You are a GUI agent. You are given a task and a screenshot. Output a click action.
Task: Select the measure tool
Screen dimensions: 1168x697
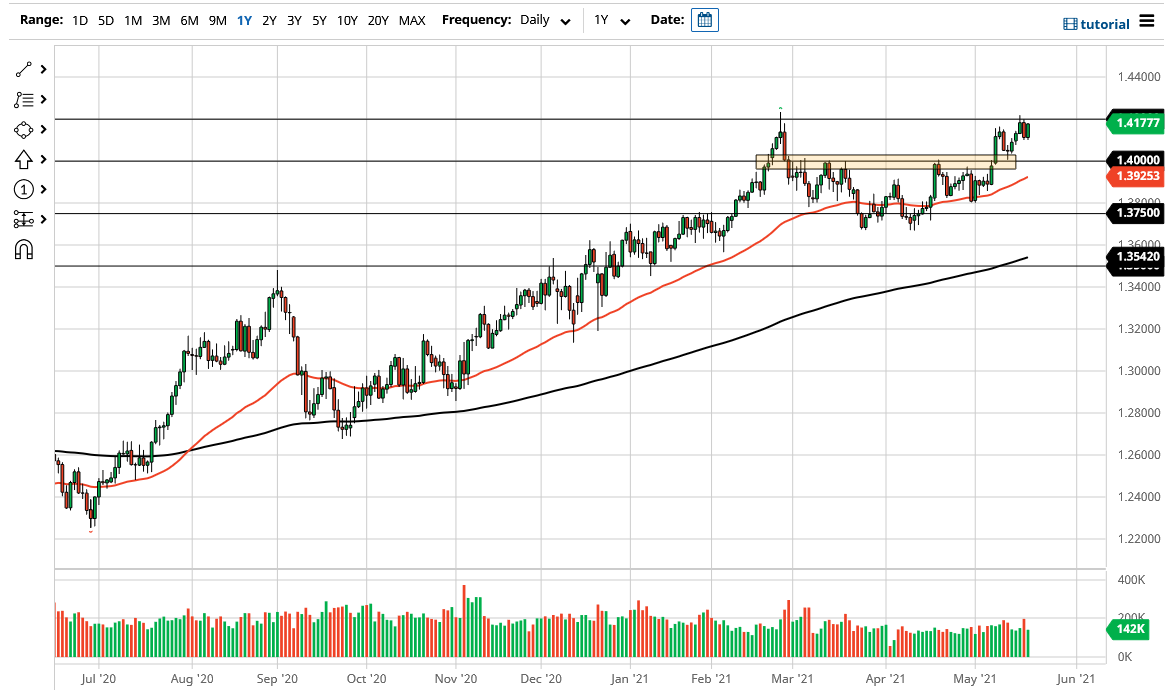pyautogui.click(x=22, y=219)
